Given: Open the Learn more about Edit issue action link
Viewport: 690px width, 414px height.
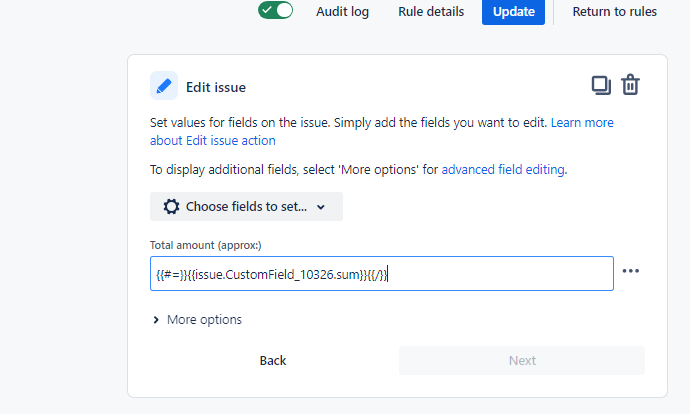Looking at the screenshot, I should pyautogui.click(x=582, y=123).
